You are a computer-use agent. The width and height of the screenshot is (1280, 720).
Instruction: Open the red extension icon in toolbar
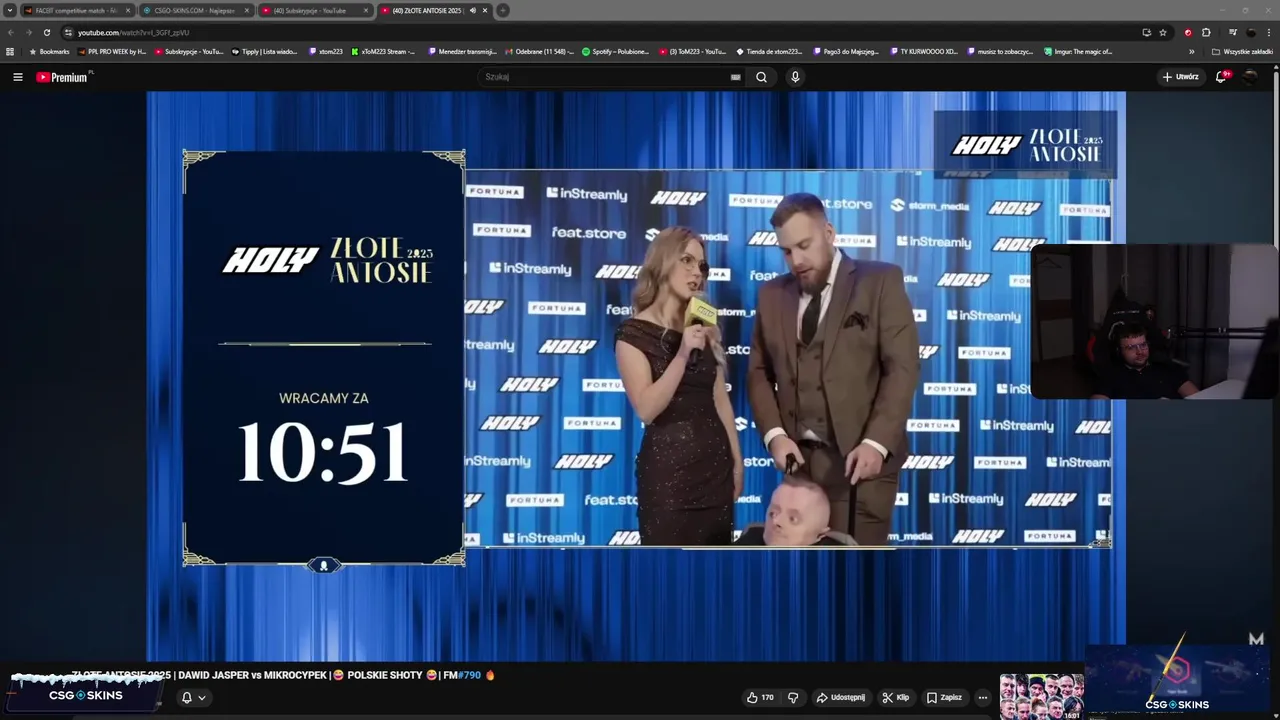[1188, 32]
